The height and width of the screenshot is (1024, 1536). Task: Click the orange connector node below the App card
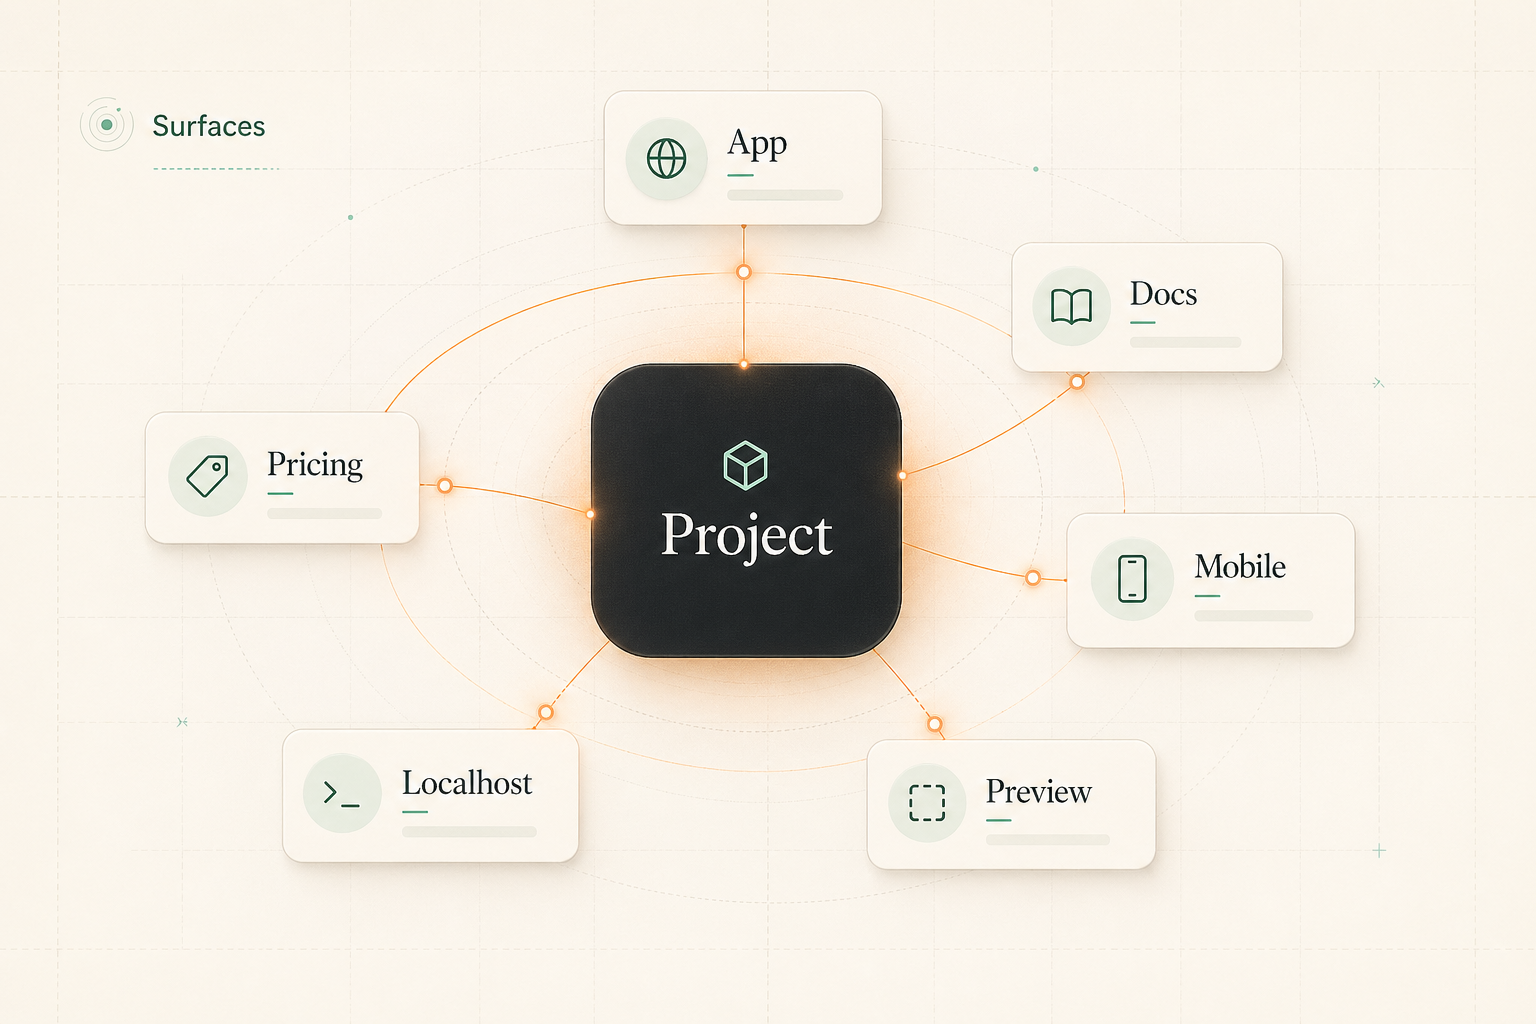coord(743,272)
